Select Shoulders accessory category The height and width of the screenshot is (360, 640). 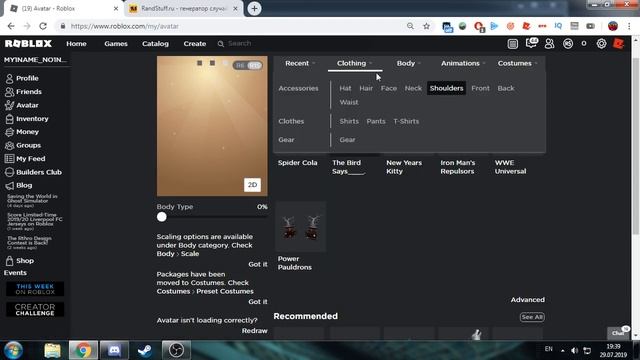tap(447, 88)
